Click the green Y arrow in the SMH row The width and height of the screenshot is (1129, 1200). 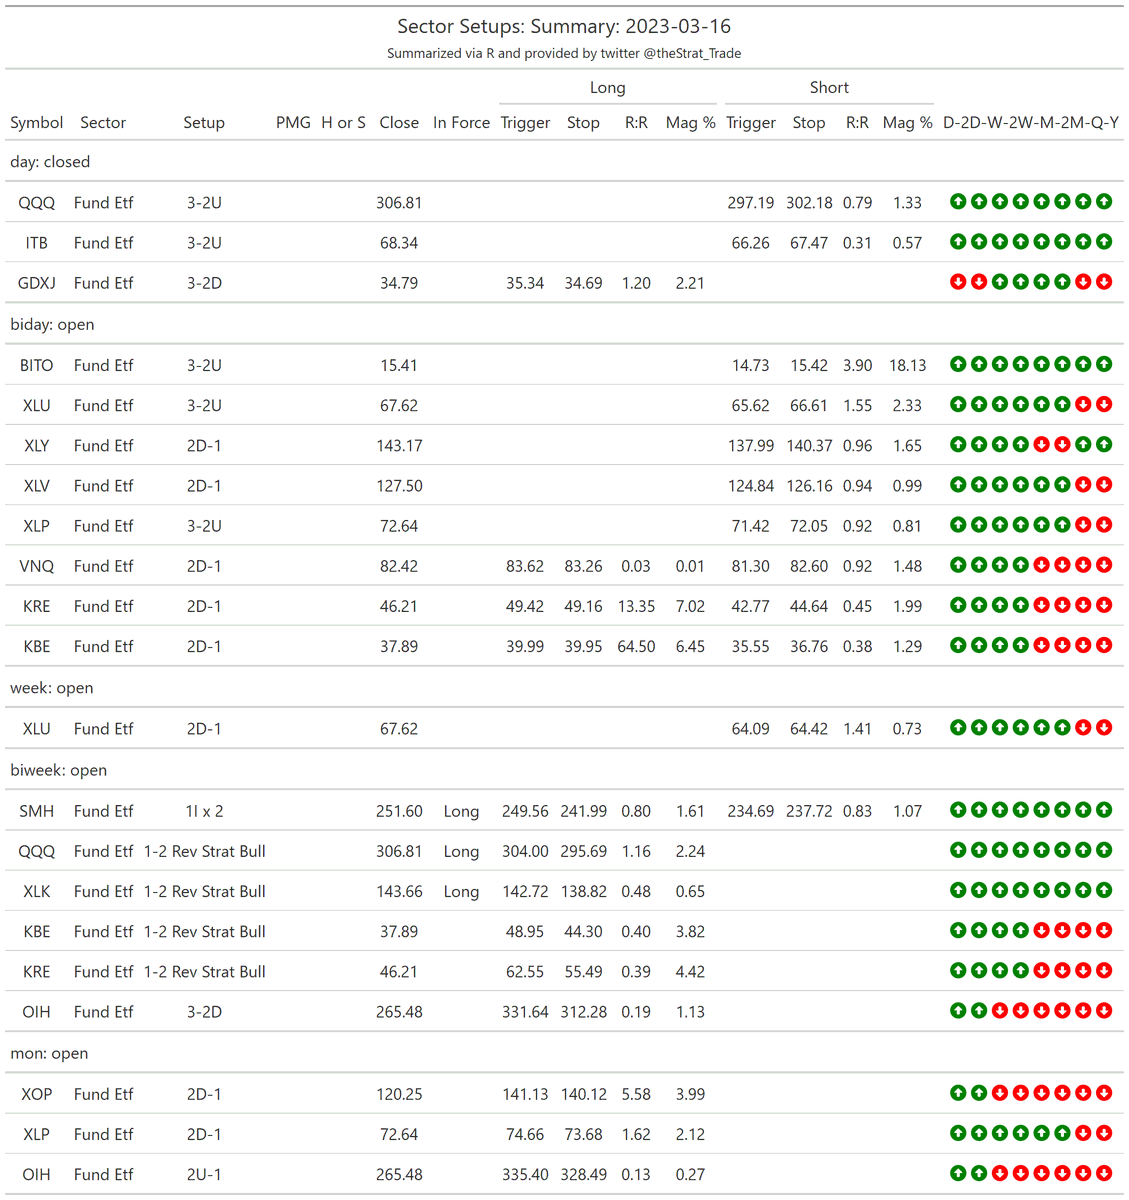pos(1104,810)
